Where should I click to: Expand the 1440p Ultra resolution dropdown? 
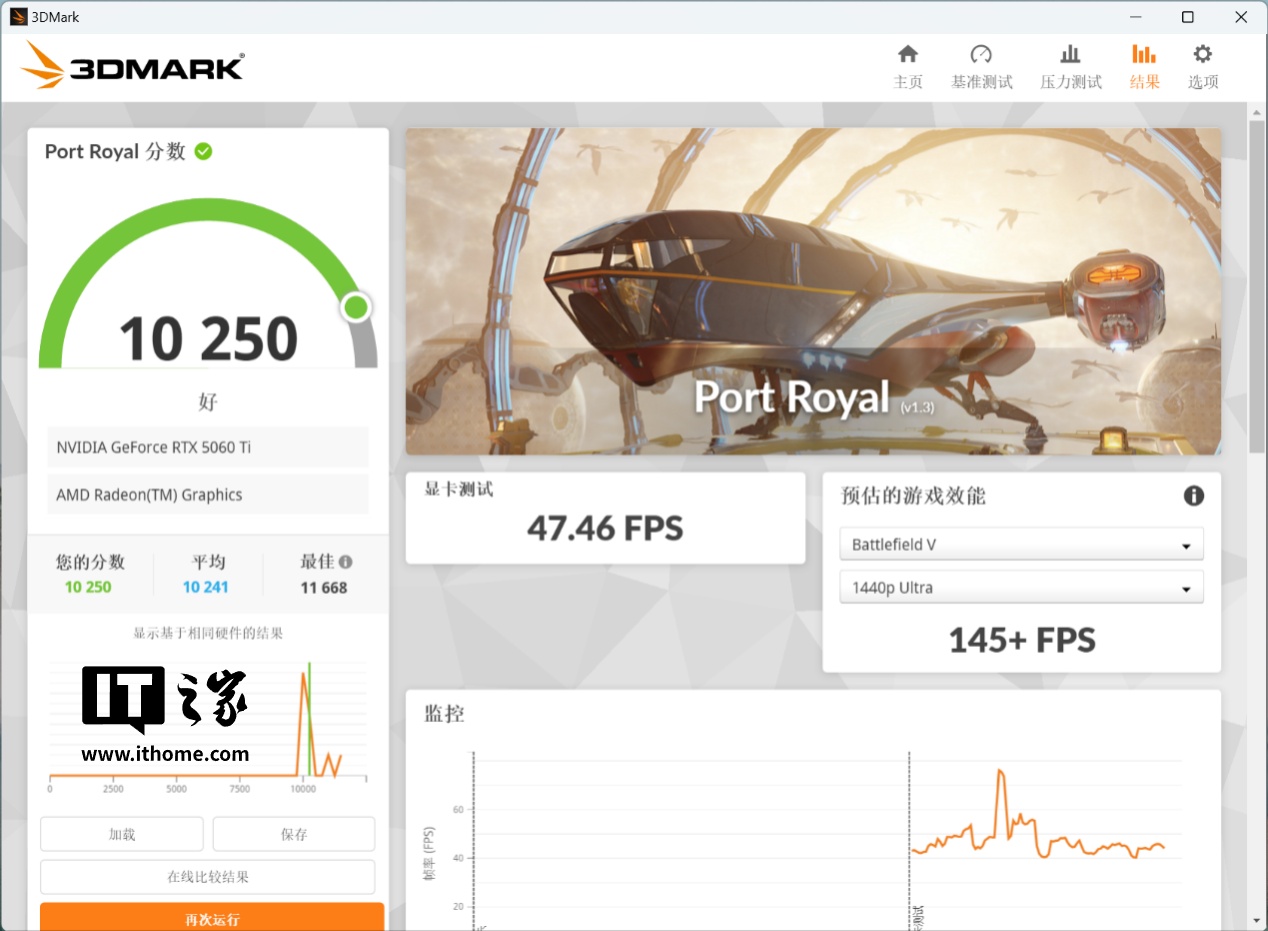(1021, 588)
